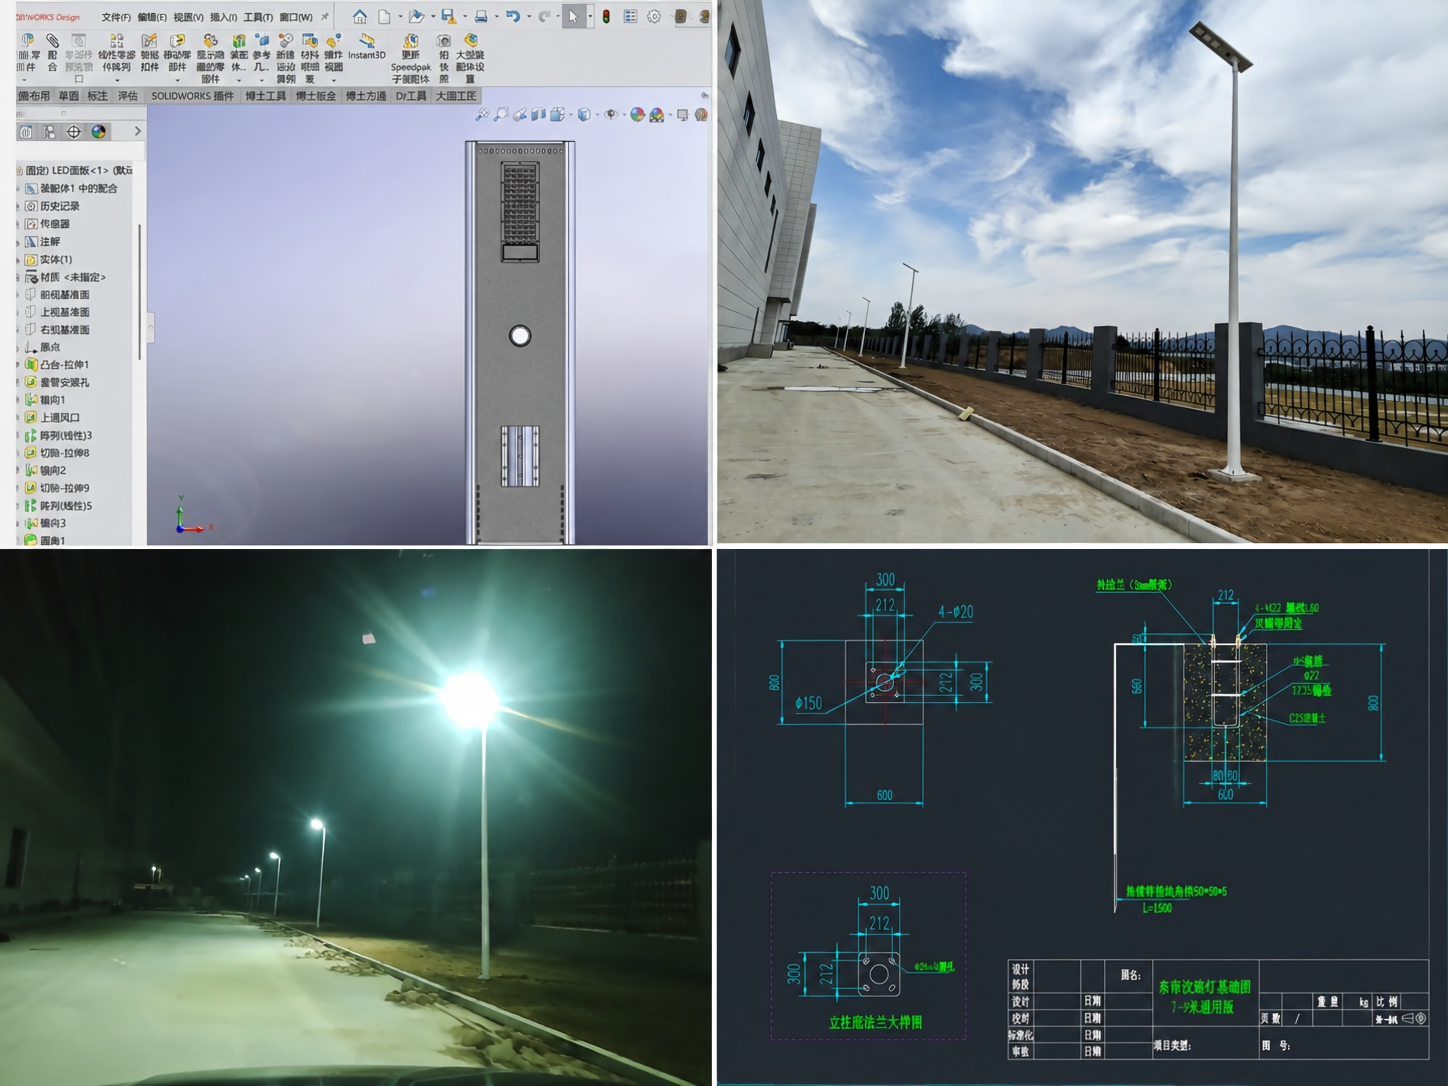The width and height of the screenshot is (1448, 1086).
Task: Select 凸台-拉伸1 feature in tree
Action: 56,365
